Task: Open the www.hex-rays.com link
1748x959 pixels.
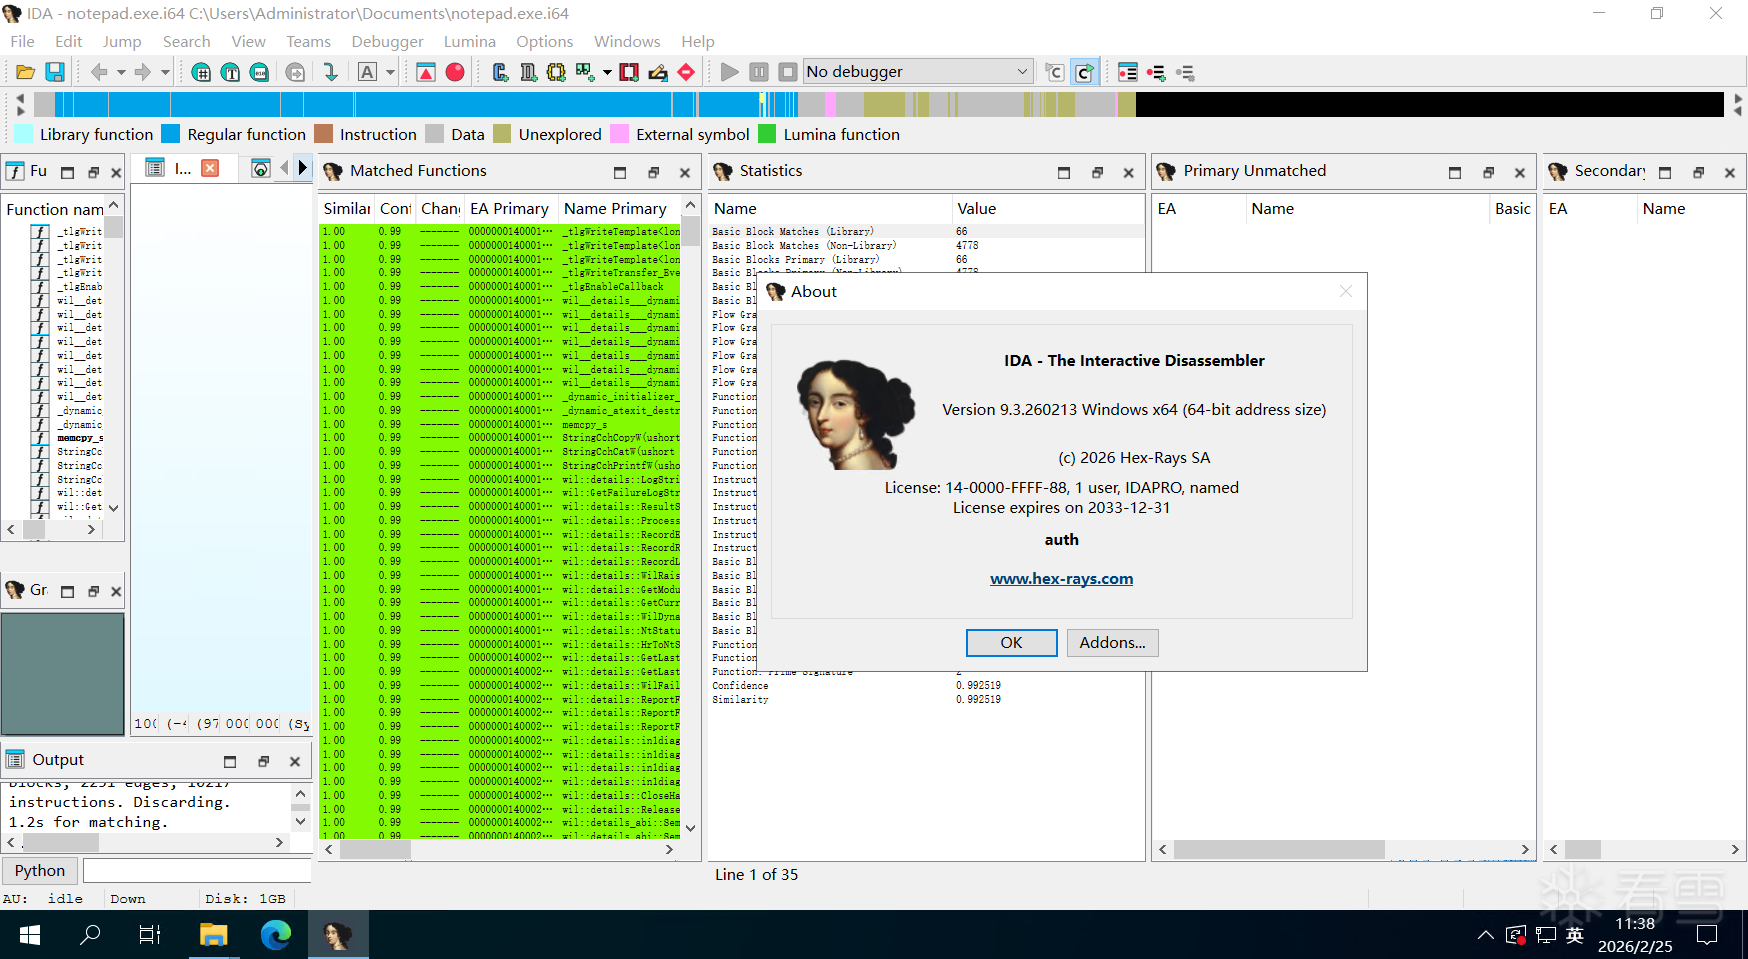Action: pos(1062,579)
